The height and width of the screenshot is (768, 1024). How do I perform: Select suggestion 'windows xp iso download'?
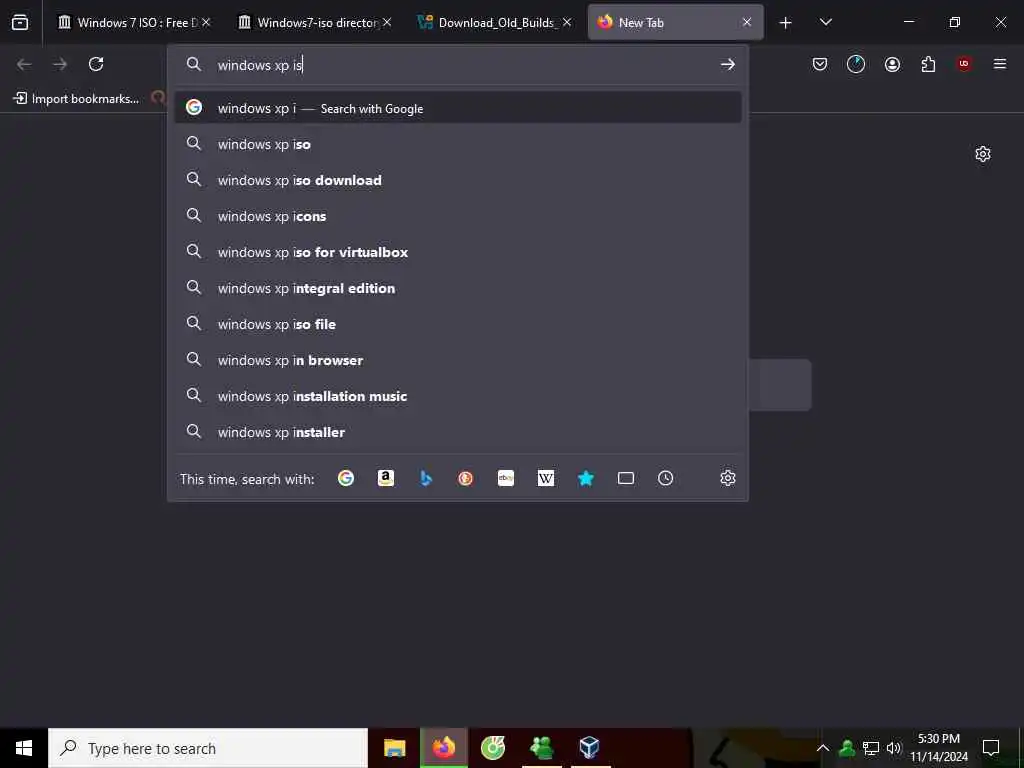point(458,180)
